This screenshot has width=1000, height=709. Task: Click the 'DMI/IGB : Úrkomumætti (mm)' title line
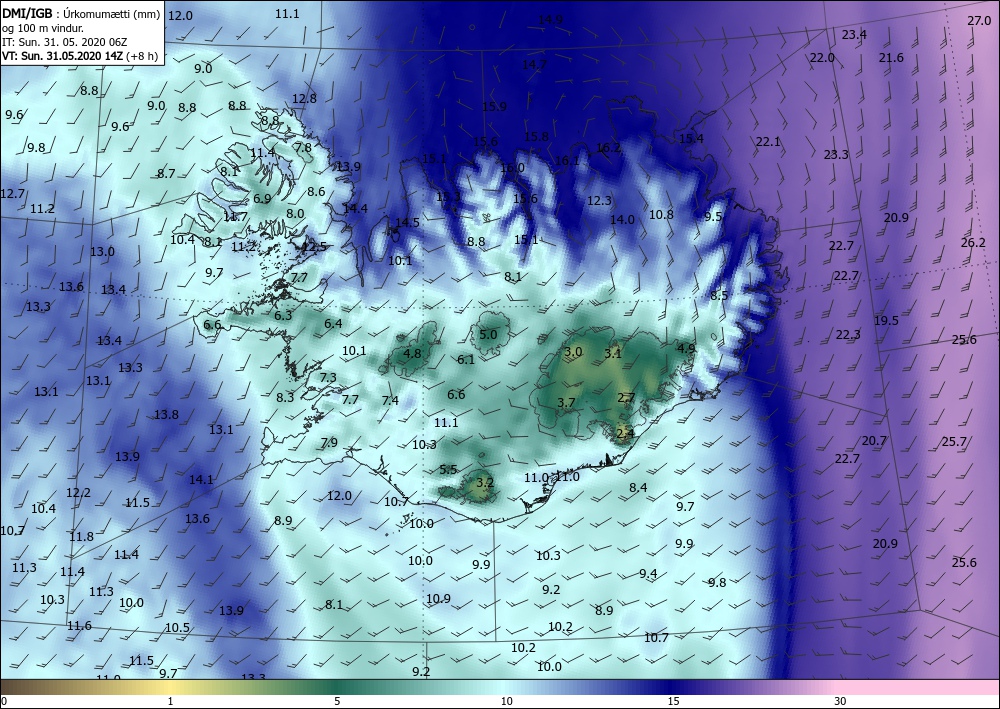click(x=81, y=13)
